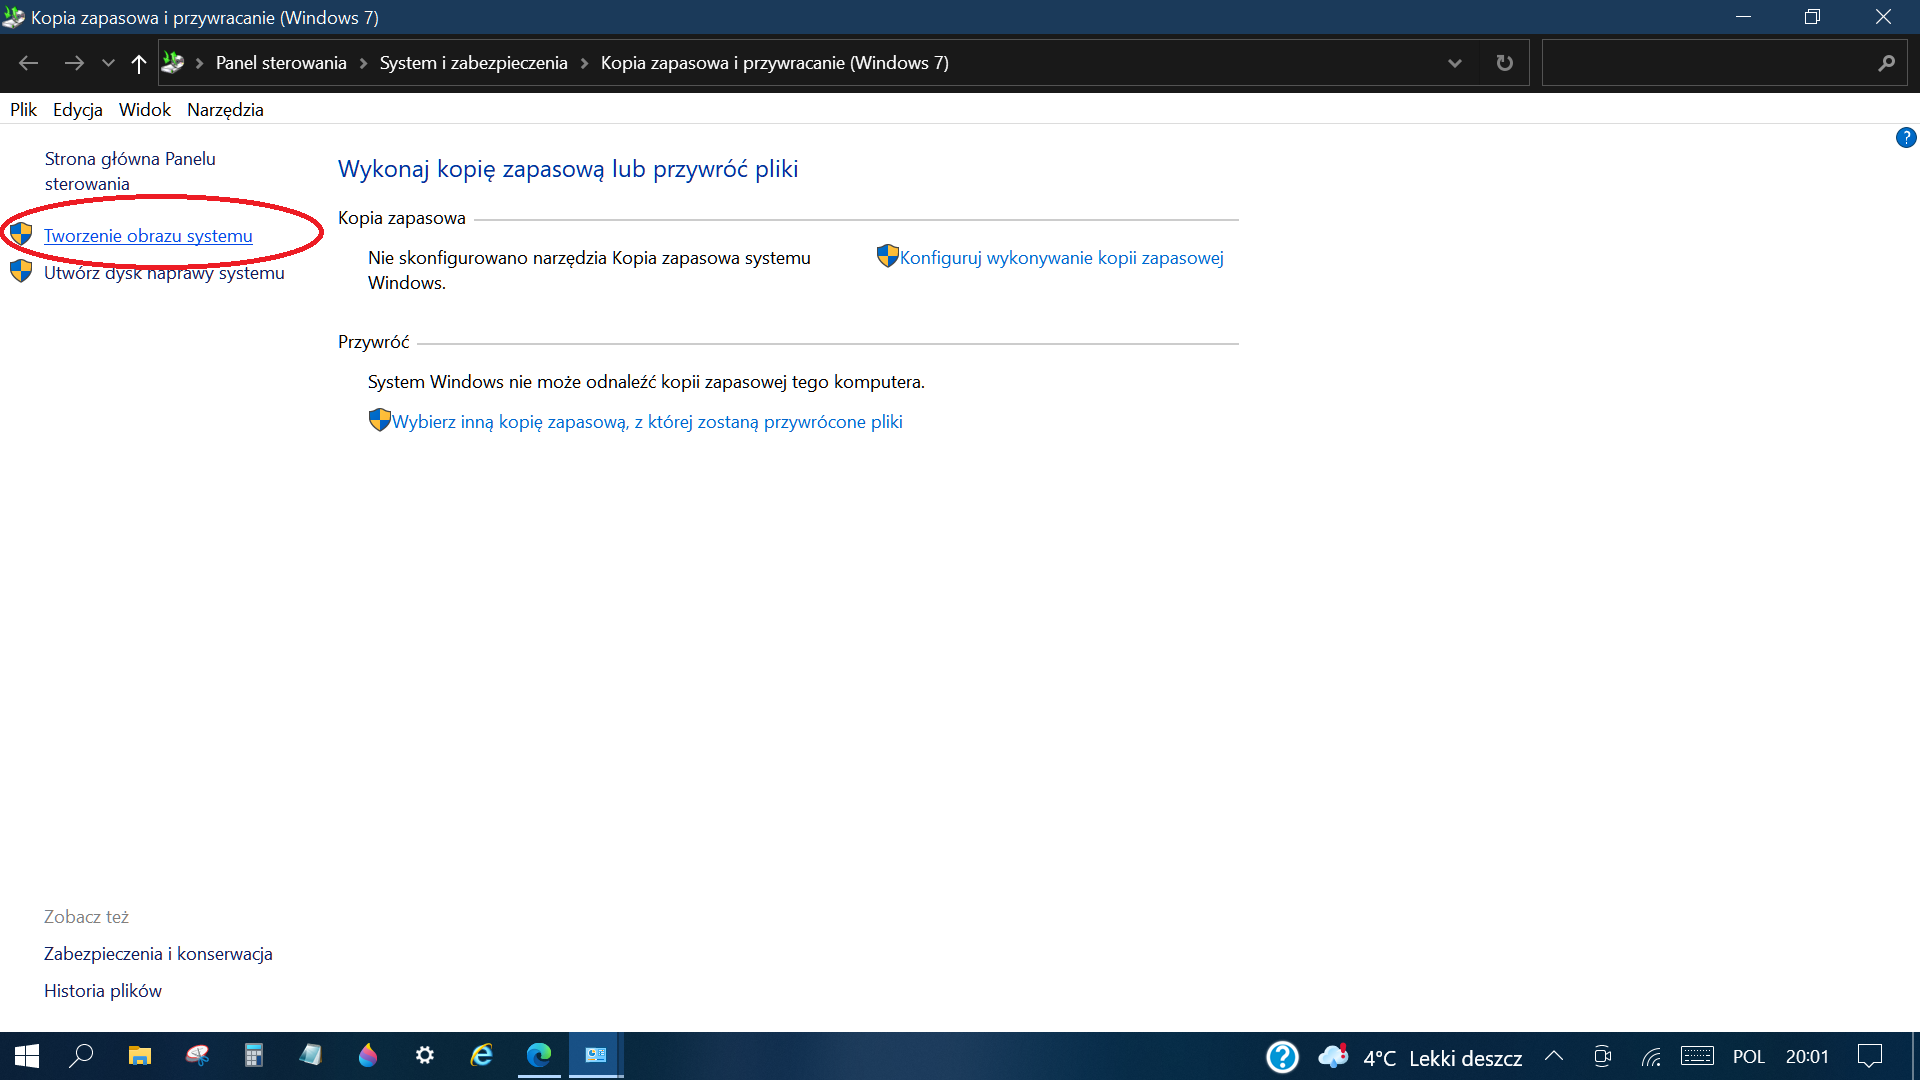Open the Narzędzia menu
1920x1080 pixels.
(225, 110)
